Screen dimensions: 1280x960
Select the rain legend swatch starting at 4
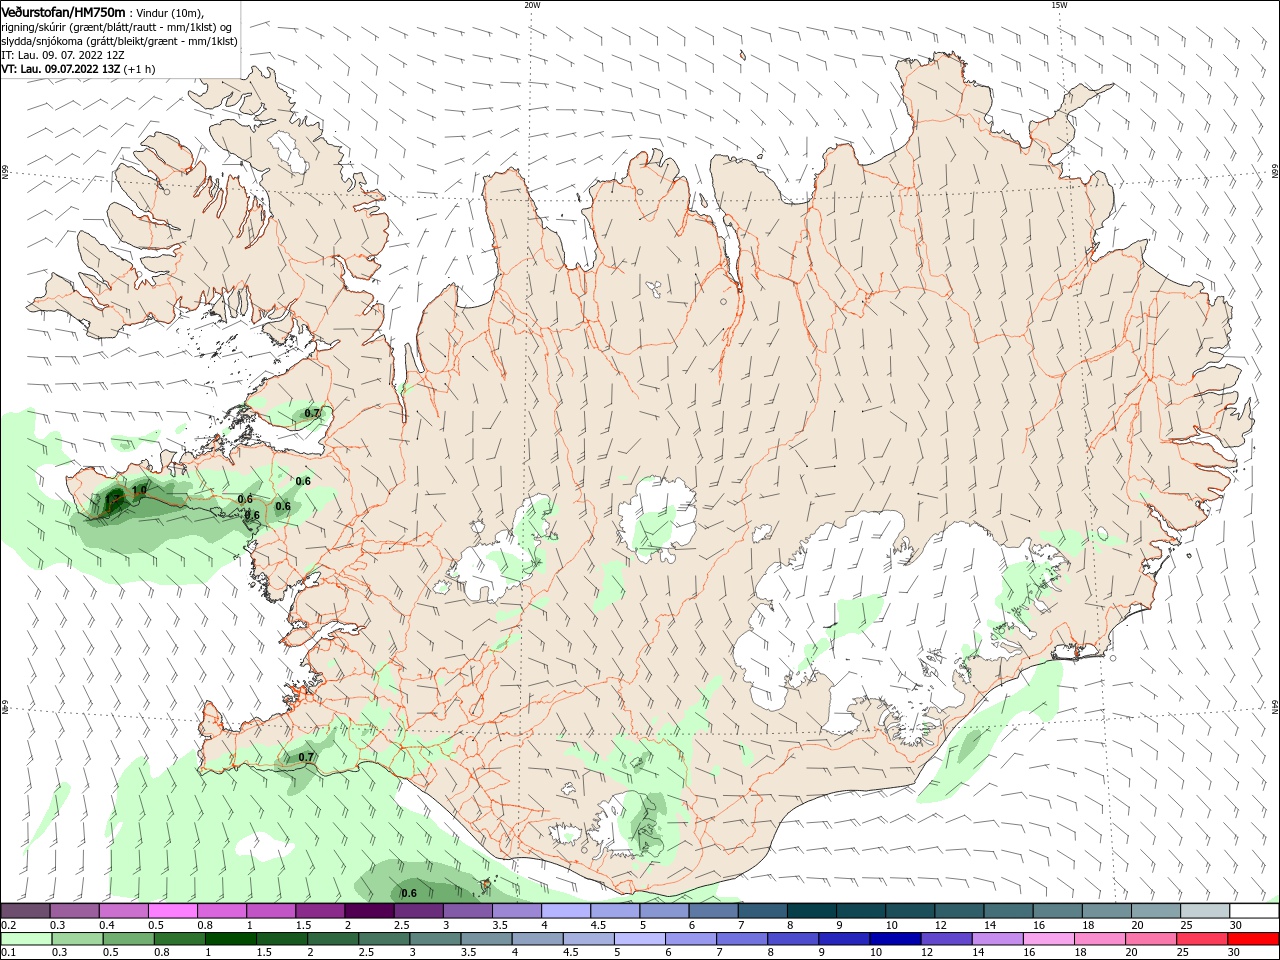pos(536,939)
